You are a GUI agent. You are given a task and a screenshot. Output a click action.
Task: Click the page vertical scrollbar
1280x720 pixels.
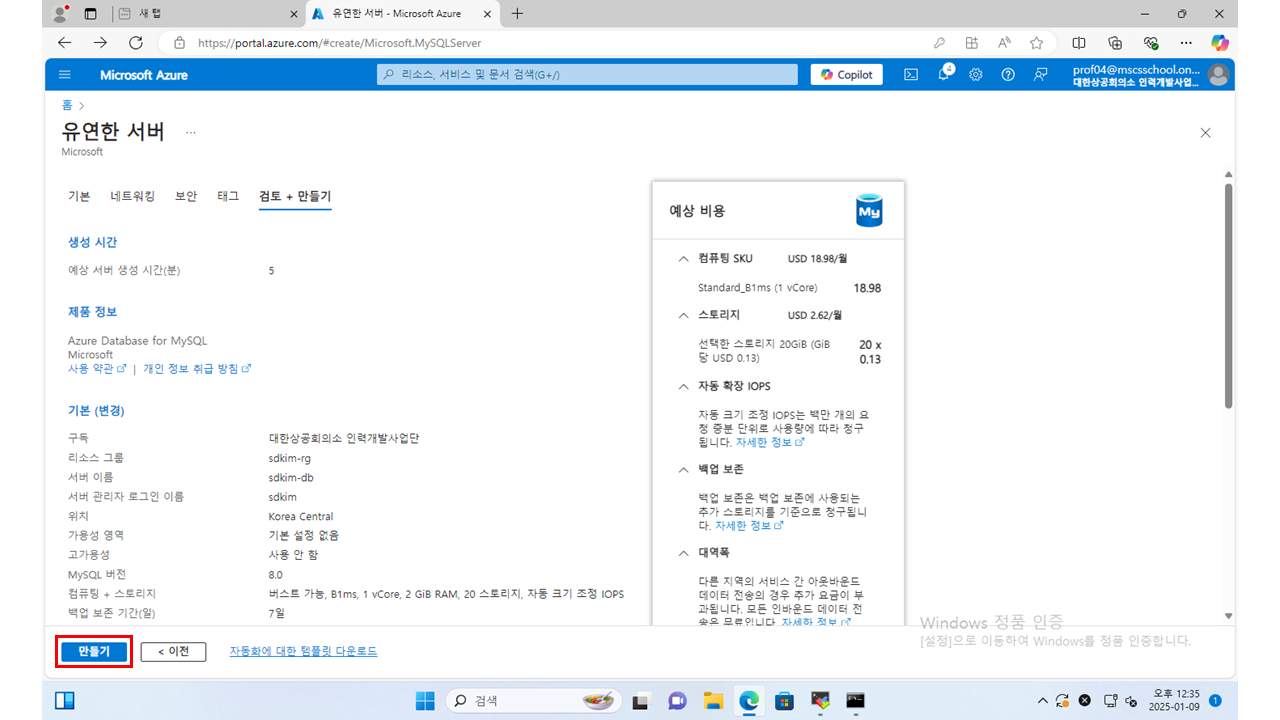[1228, 294]
